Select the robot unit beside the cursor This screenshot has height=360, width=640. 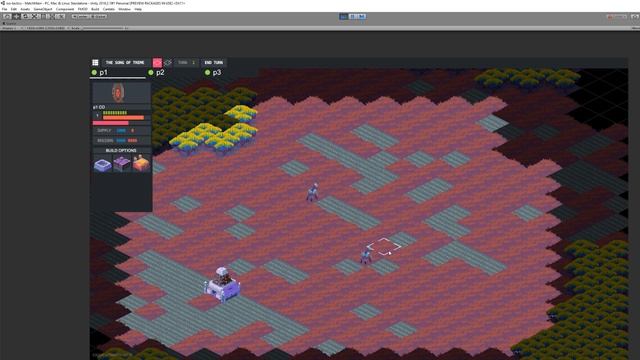[365, 256]
